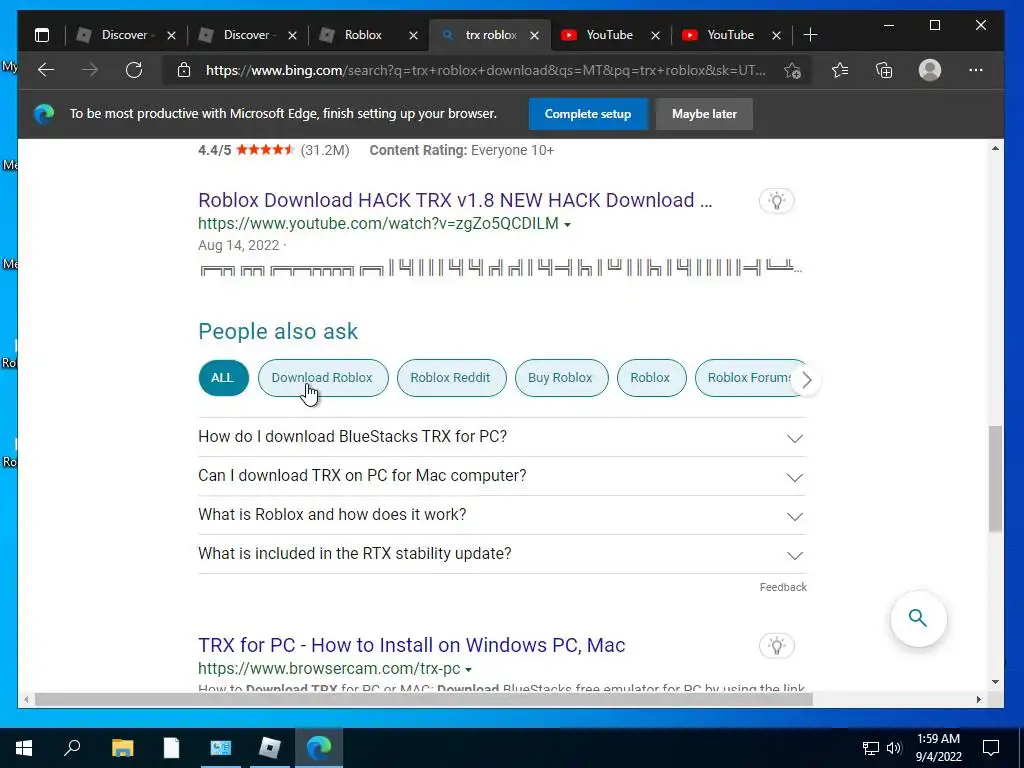Go back to previous page
The height and width of the screenshot is (768, 1024).
point(46,70)
